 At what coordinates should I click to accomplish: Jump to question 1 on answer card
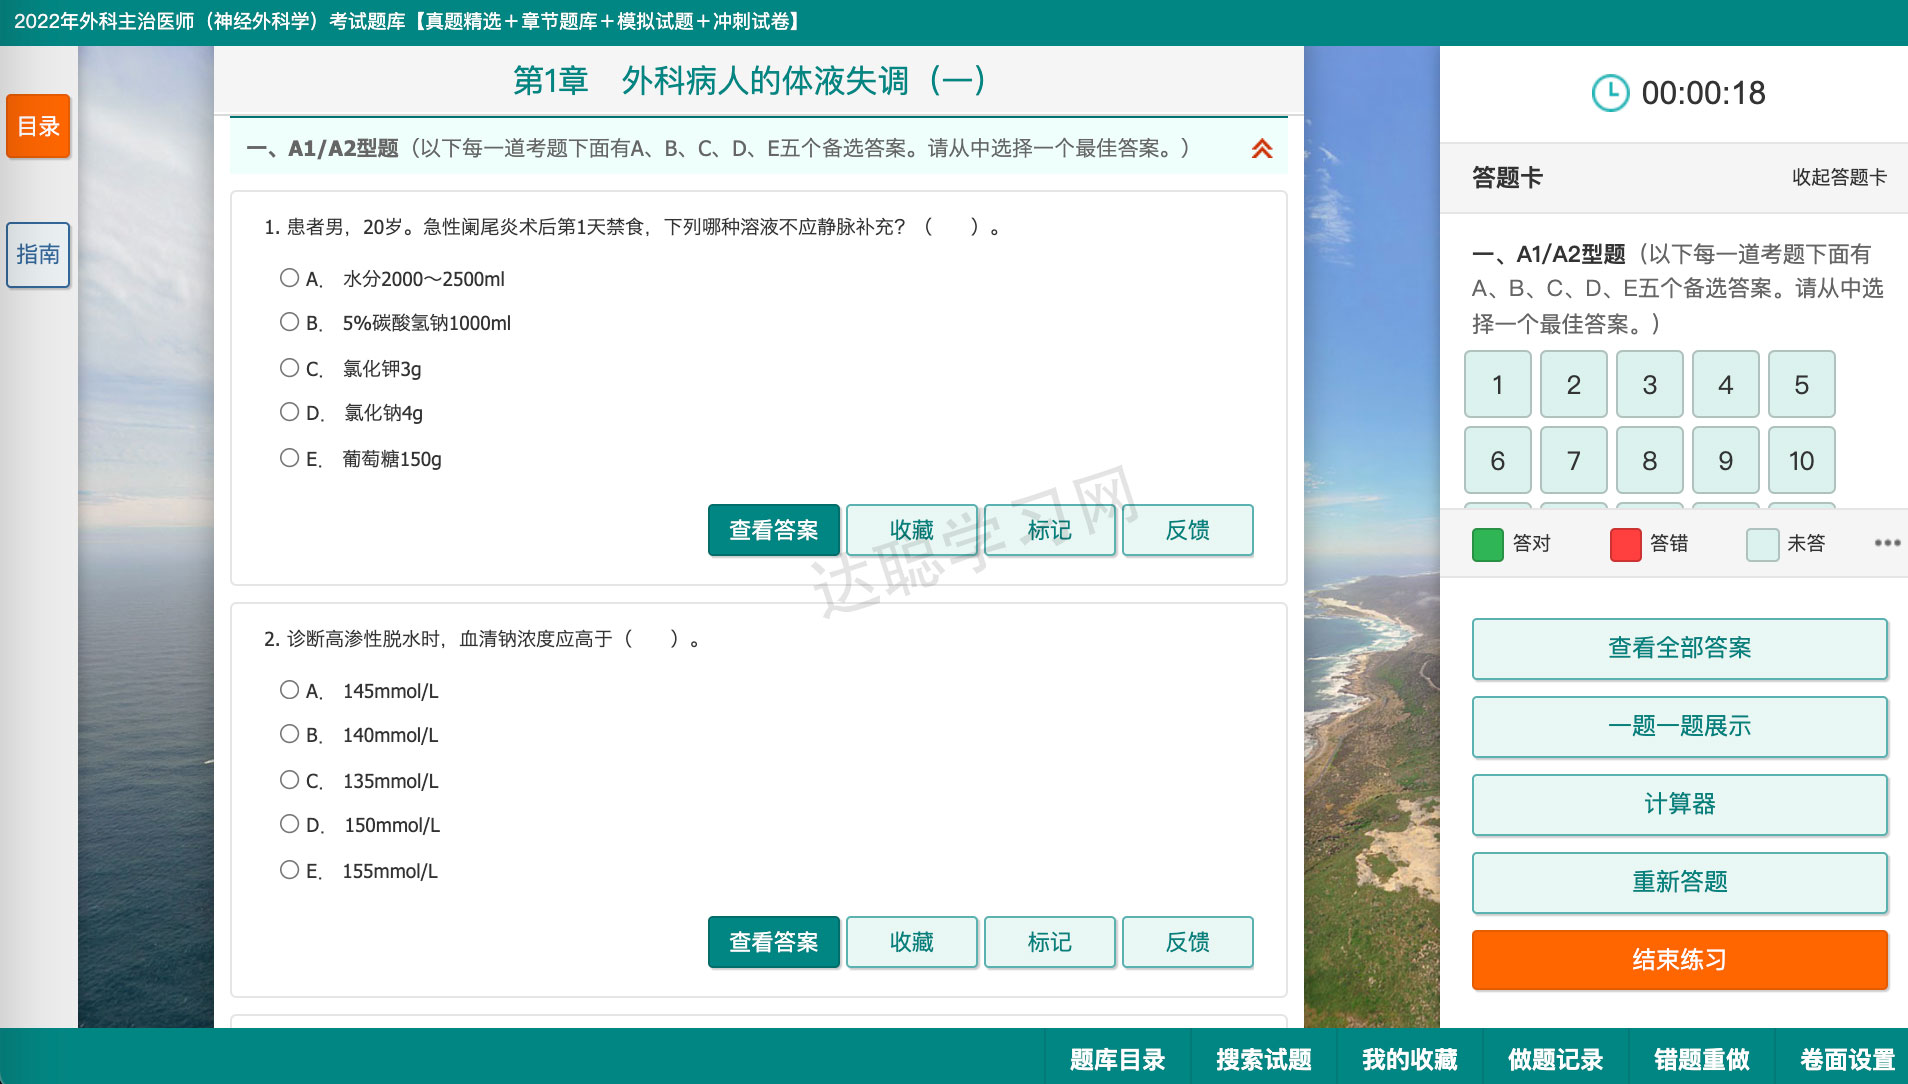[x=1498, y=385]
